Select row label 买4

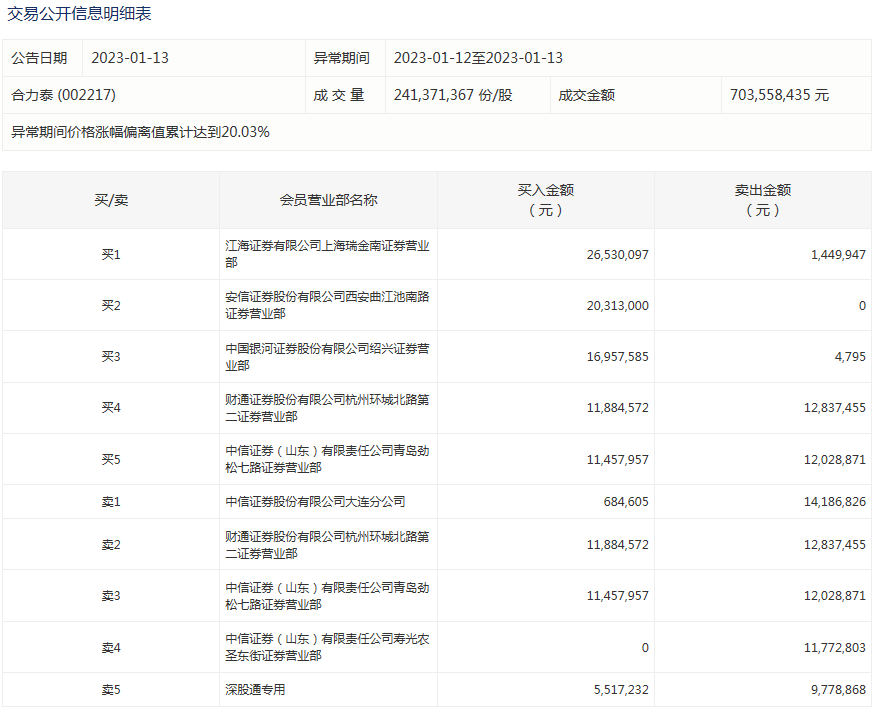pos(111,408)
